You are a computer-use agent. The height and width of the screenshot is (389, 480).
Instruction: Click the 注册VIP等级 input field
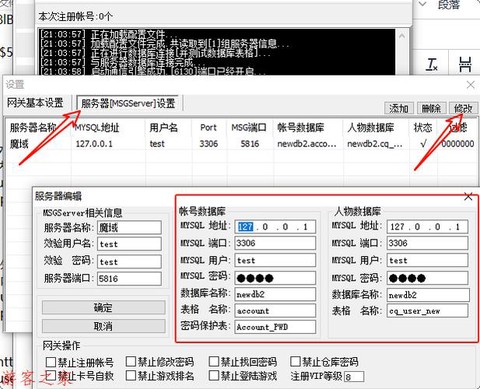(x=354, y=377)
